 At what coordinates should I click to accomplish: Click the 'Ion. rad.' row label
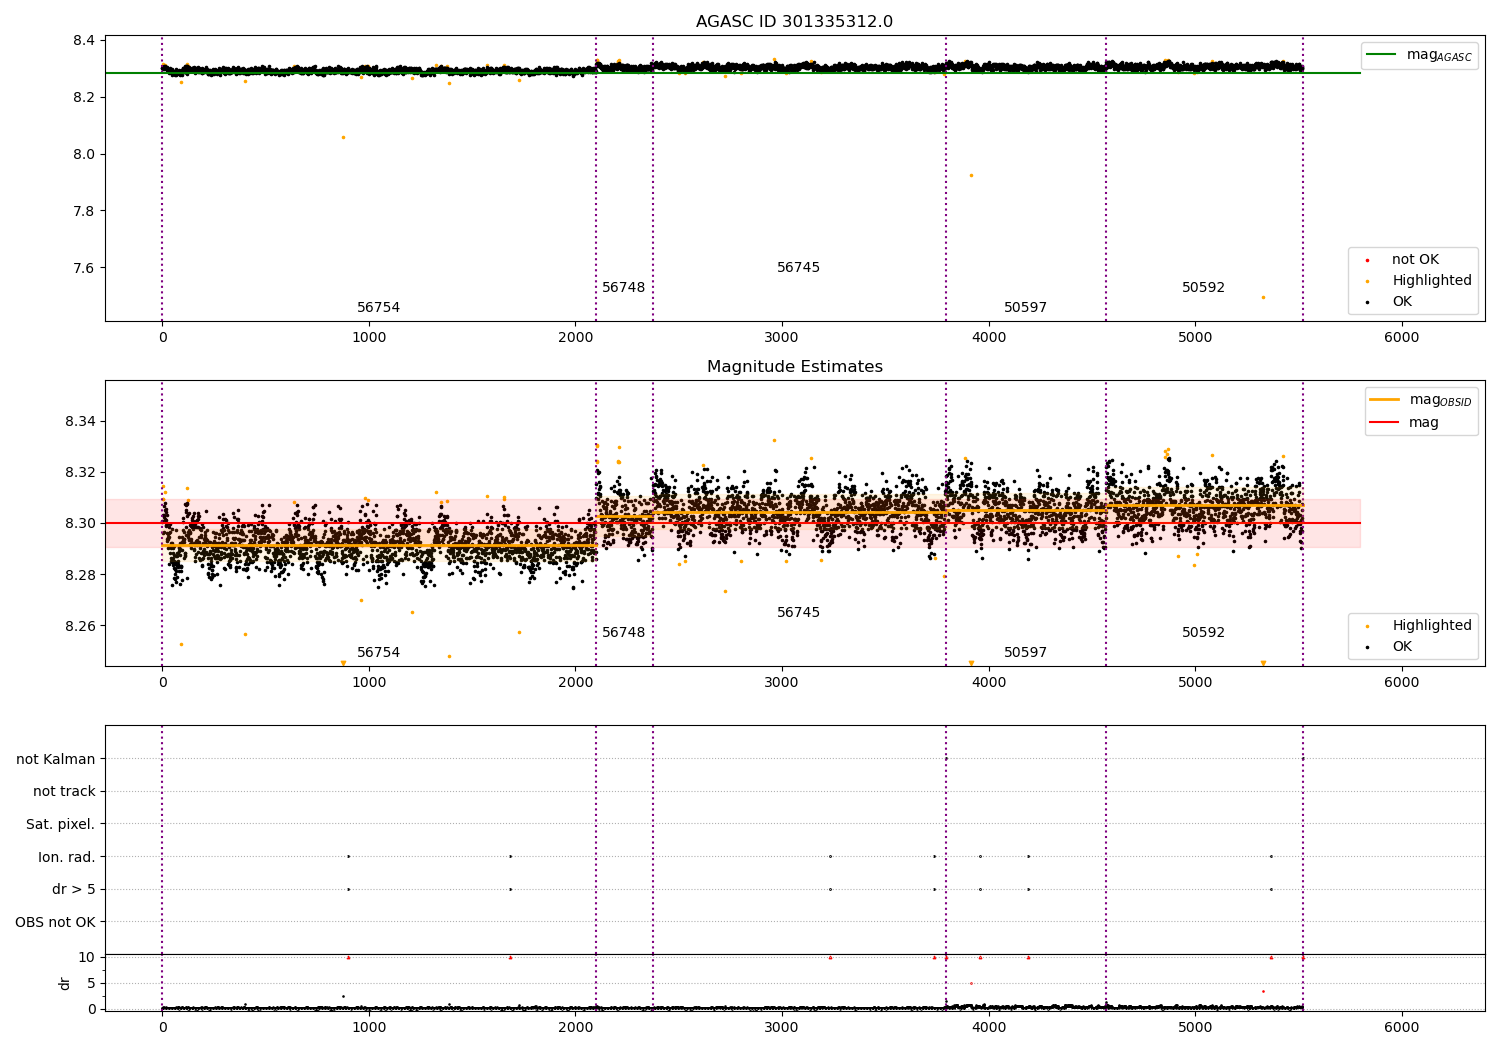[x=67, y=858]
